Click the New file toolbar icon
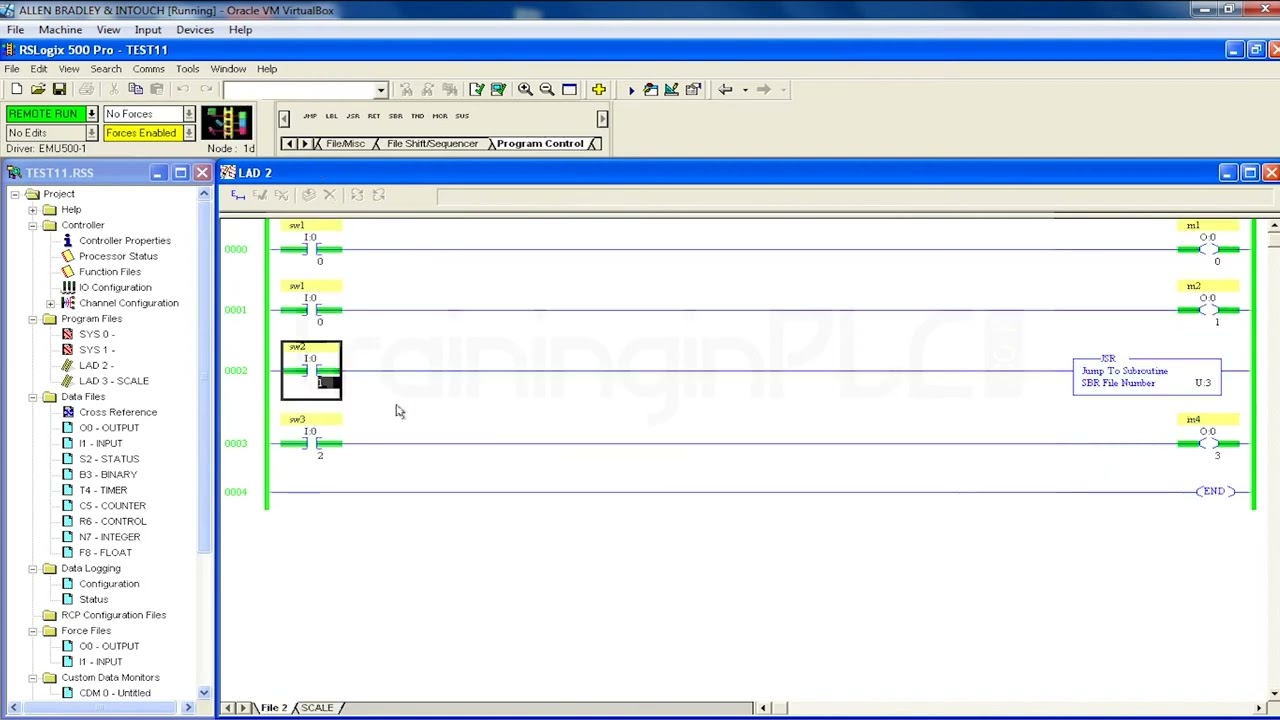1280x720 pixels. coord(17,89)
